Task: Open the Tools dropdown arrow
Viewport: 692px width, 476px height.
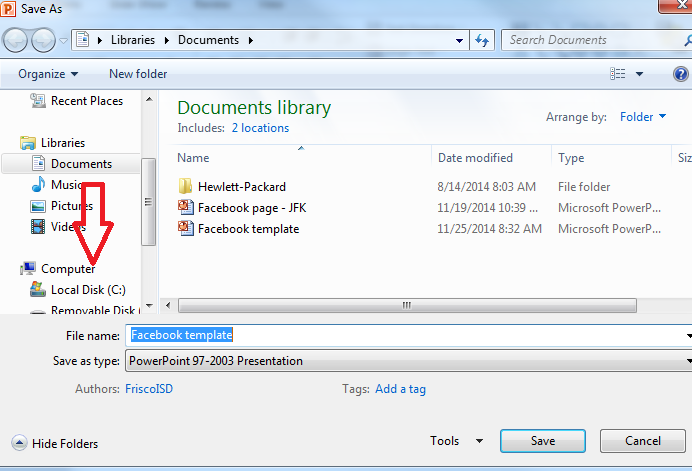Action: click(479, 441)
